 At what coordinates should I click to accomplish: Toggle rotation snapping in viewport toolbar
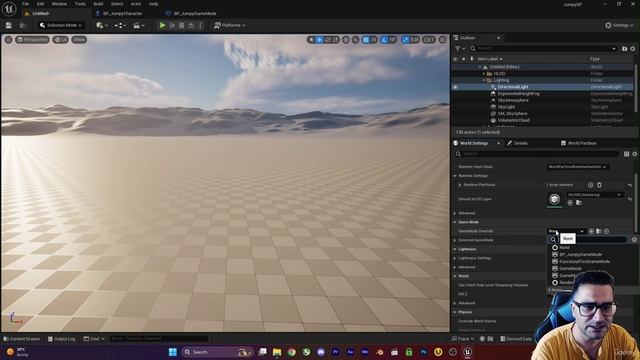point(384,40)
